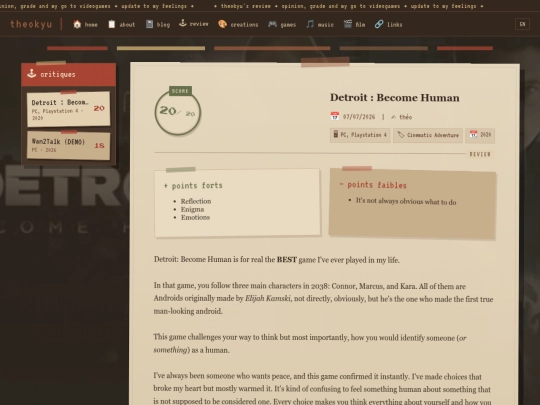Image resolution: width=540 pixels, height=405 pixels.
Task: Click the clapperboard icon next to film
Action: 347,24
